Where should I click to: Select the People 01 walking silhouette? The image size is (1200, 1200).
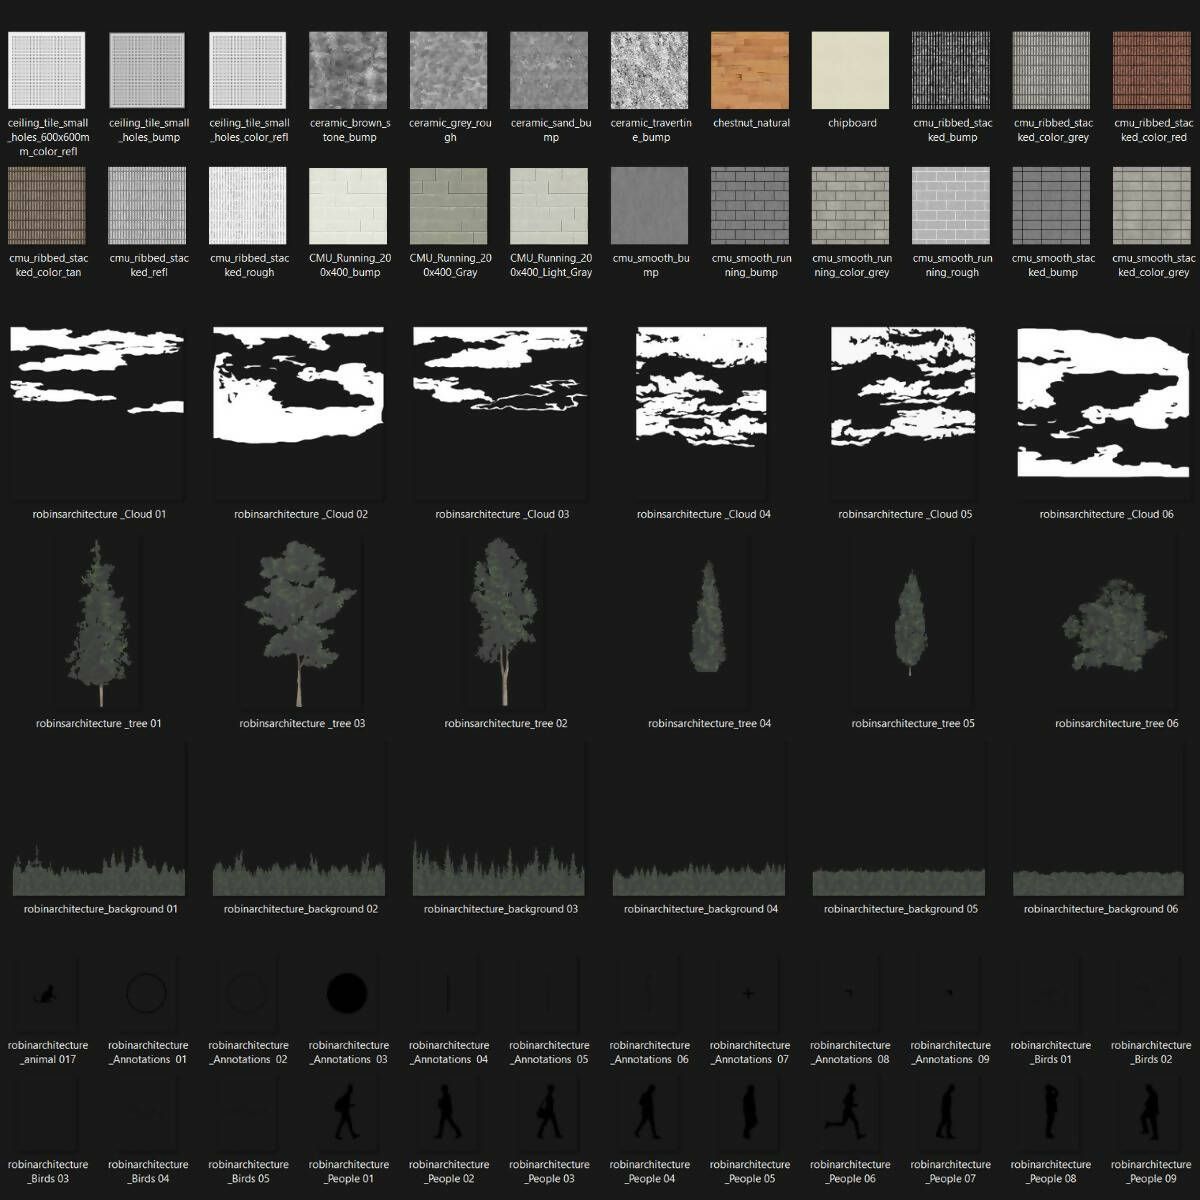347,1112
